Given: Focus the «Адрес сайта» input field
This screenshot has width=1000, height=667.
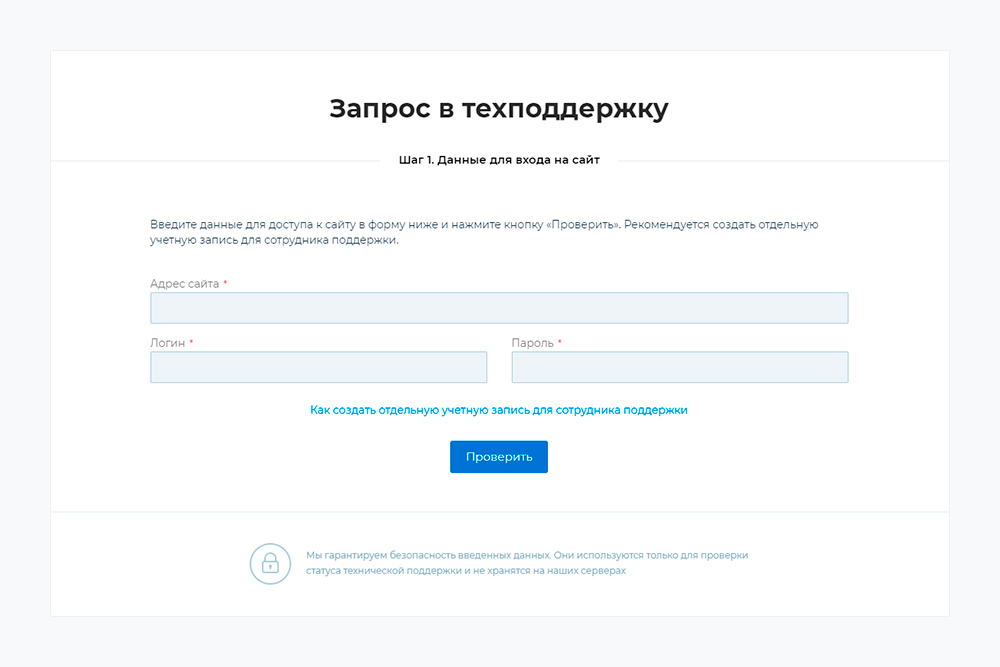Looking at the screenshot, I should [x=499, y=308].
